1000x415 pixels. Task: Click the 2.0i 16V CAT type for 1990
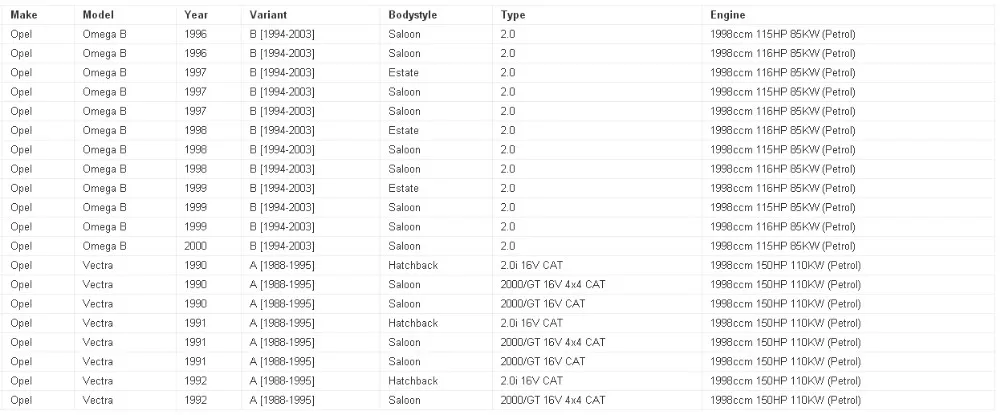[x=531, y=265]
